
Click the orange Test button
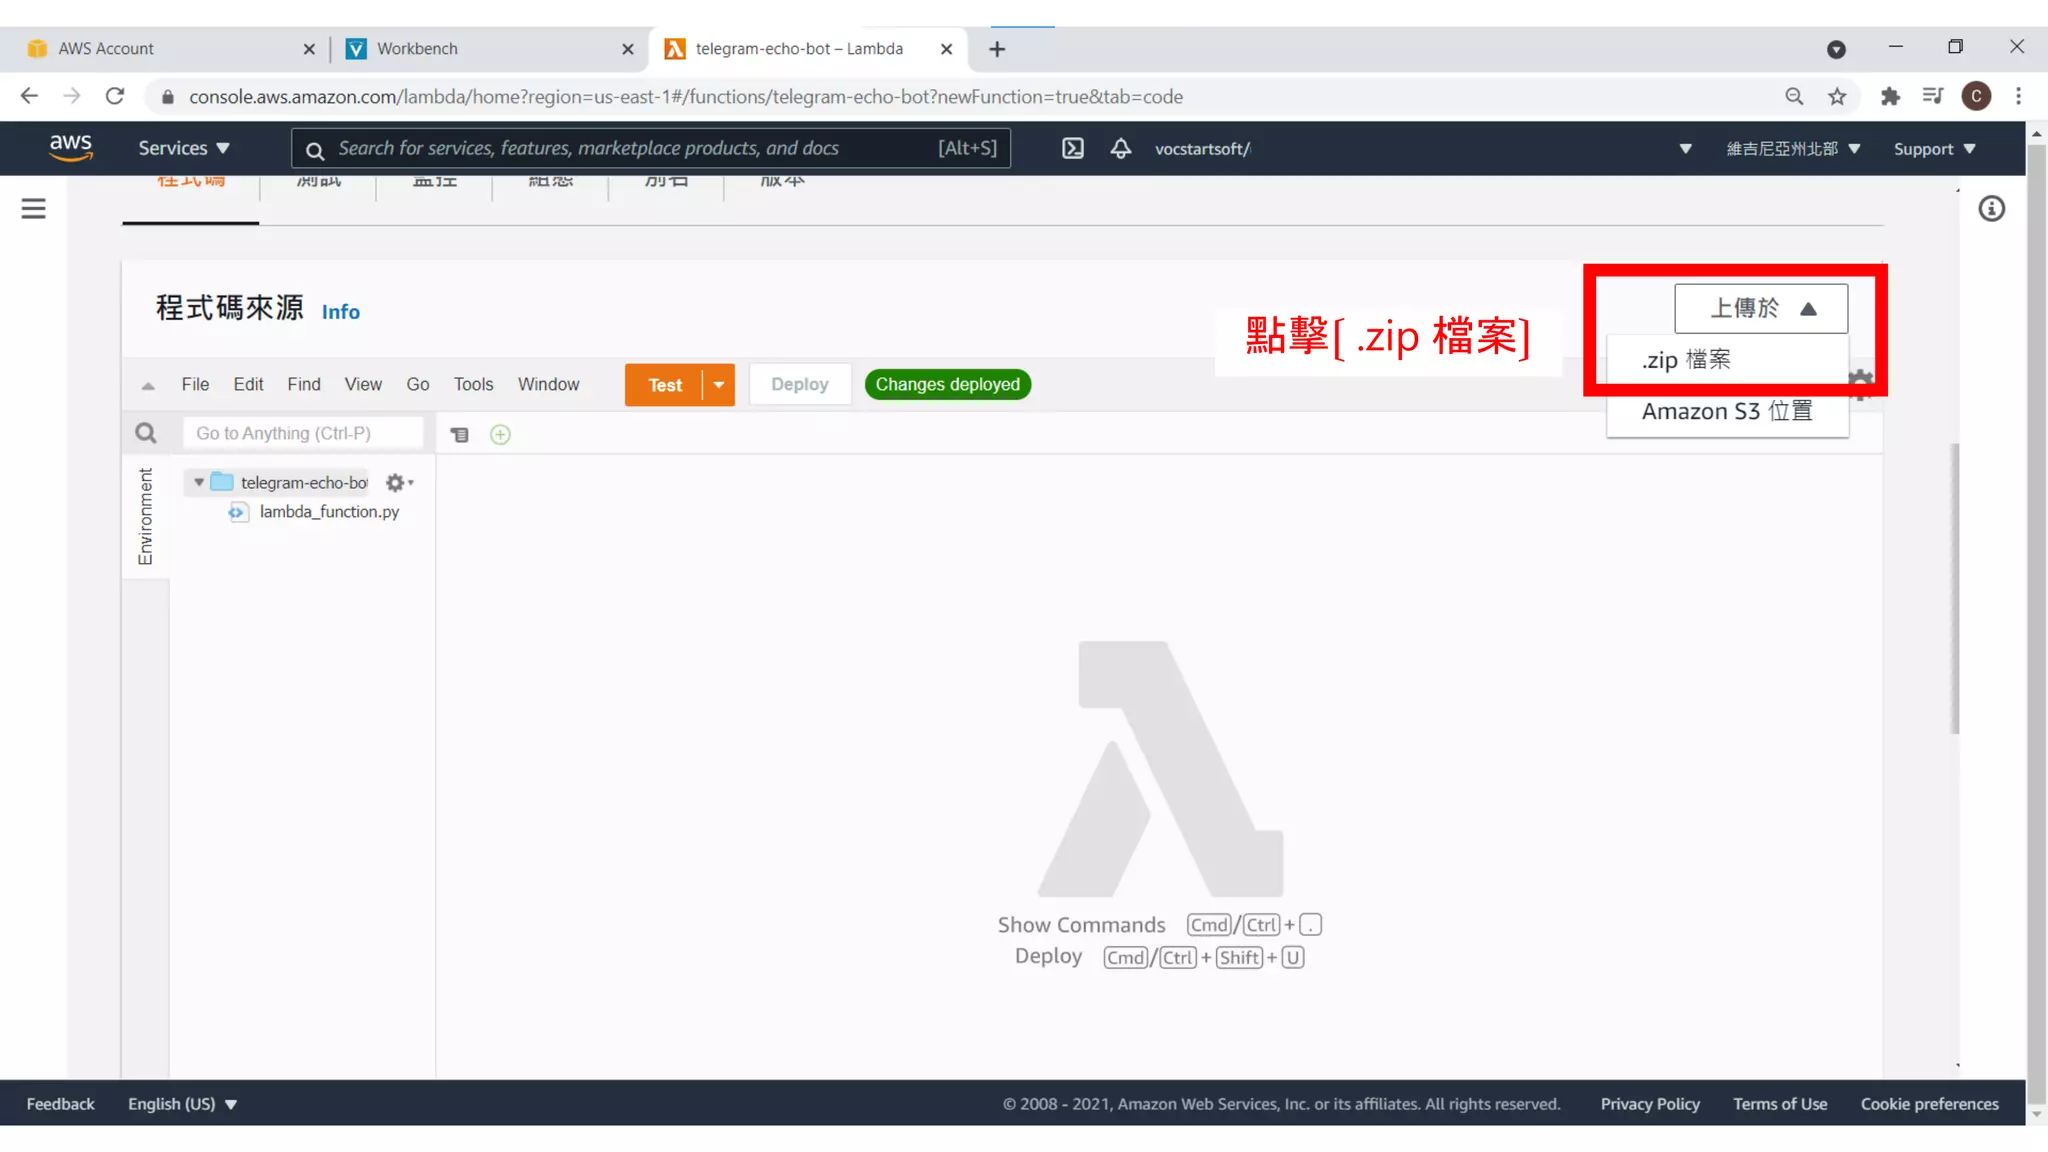click(665, 385)
